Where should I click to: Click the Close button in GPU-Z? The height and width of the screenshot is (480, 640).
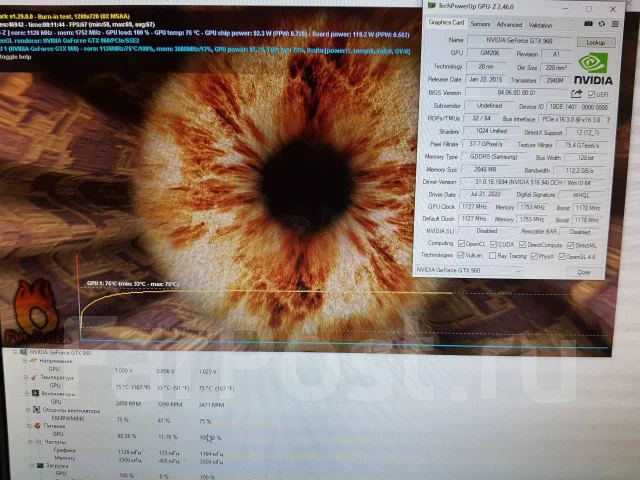(584, 272)
